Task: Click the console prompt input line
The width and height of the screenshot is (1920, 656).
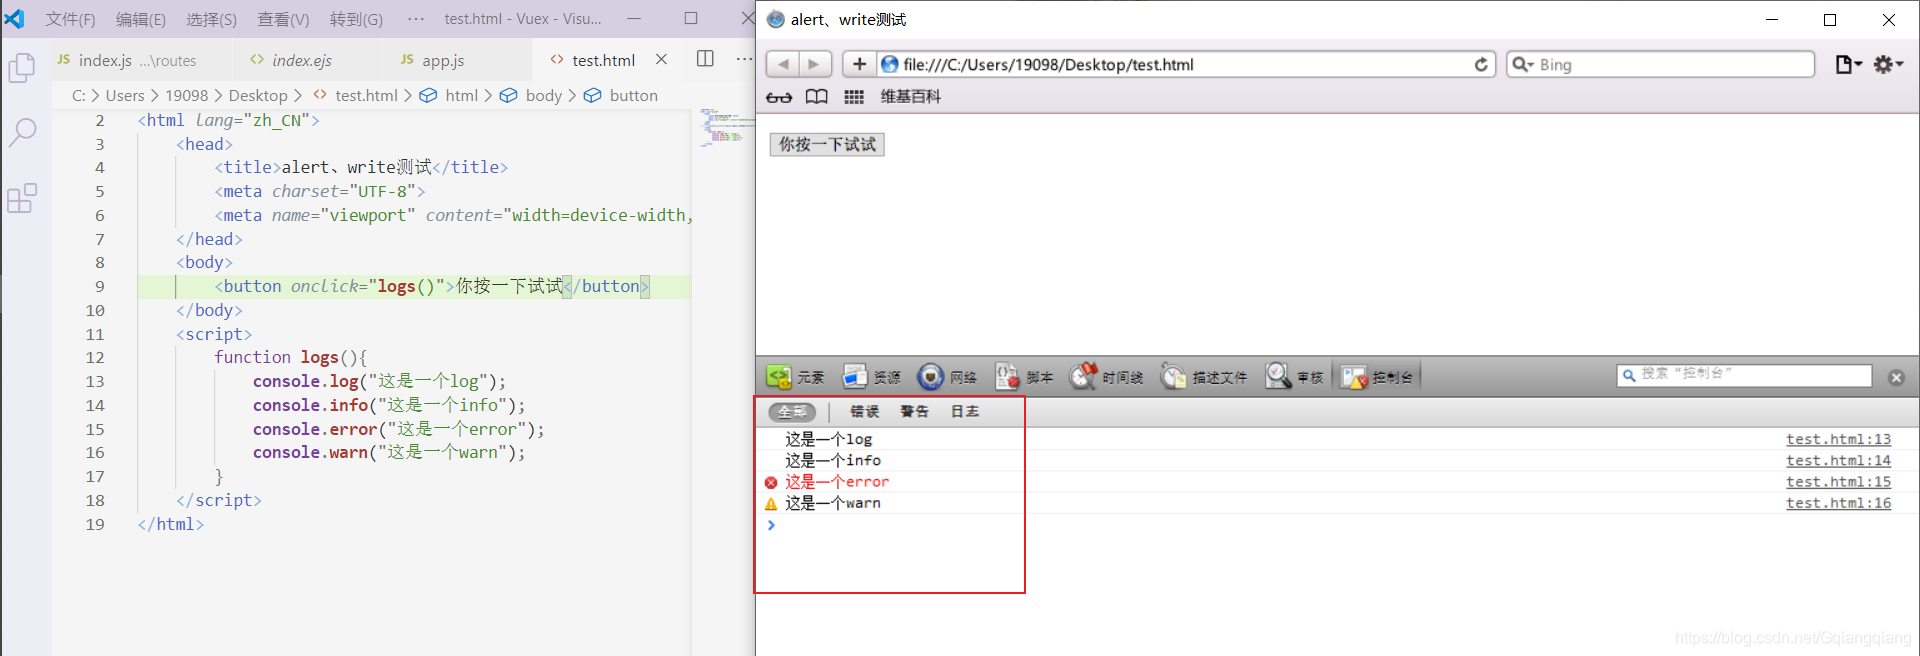Action: tap(1337, 525)
